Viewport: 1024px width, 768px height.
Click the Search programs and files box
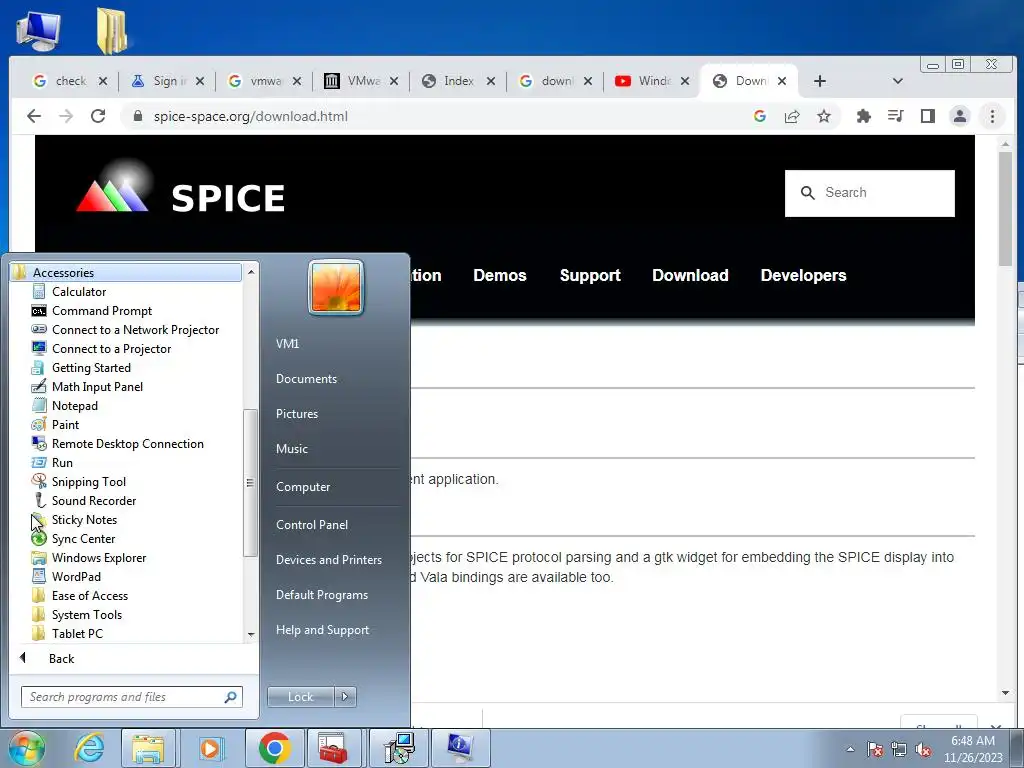coord(131,697)
